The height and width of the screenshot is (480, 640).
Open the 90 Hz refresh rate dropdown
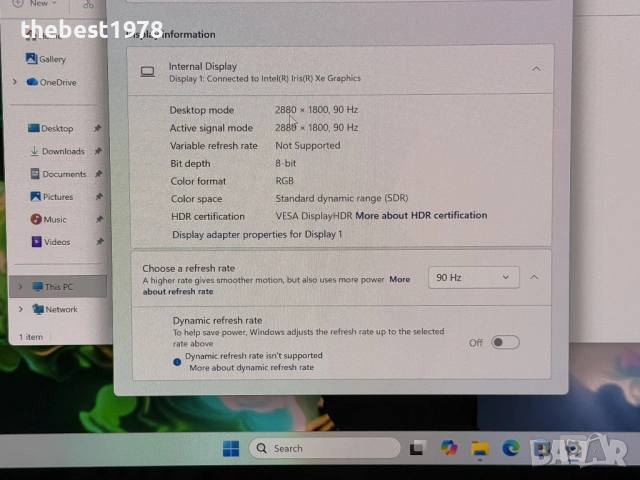(473, 278)
